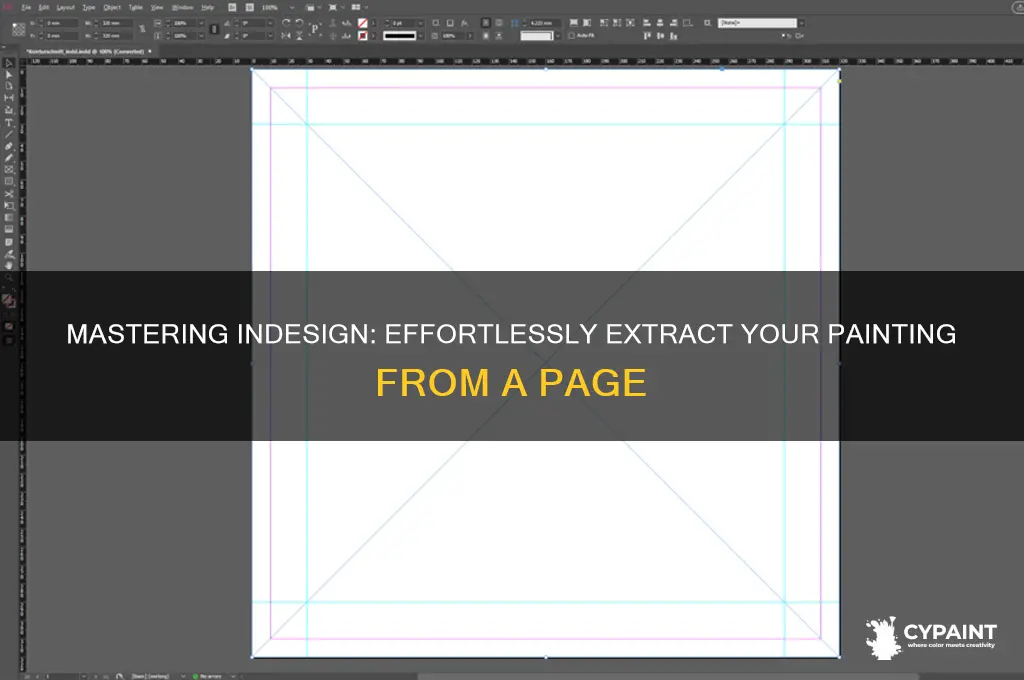The width and height of the screenshot is (1024, 680).
Task: Open the Arrange Documents dropdown
Action: point(359,7)
